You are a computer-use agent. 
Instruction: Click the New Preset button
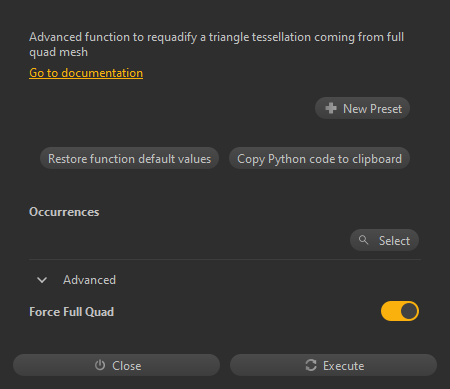coord(362,108)
